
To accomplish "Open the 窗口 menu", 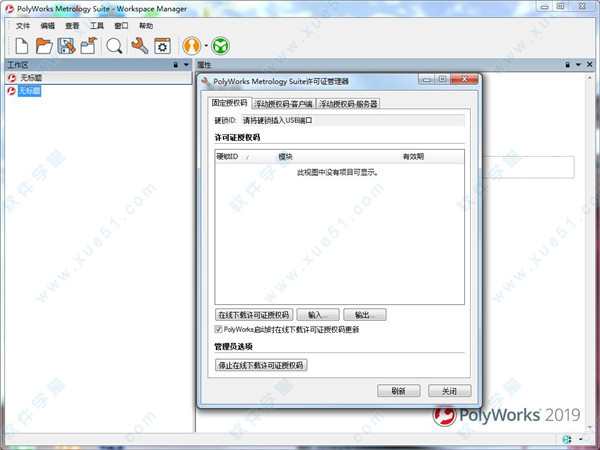I will [121, 26].
